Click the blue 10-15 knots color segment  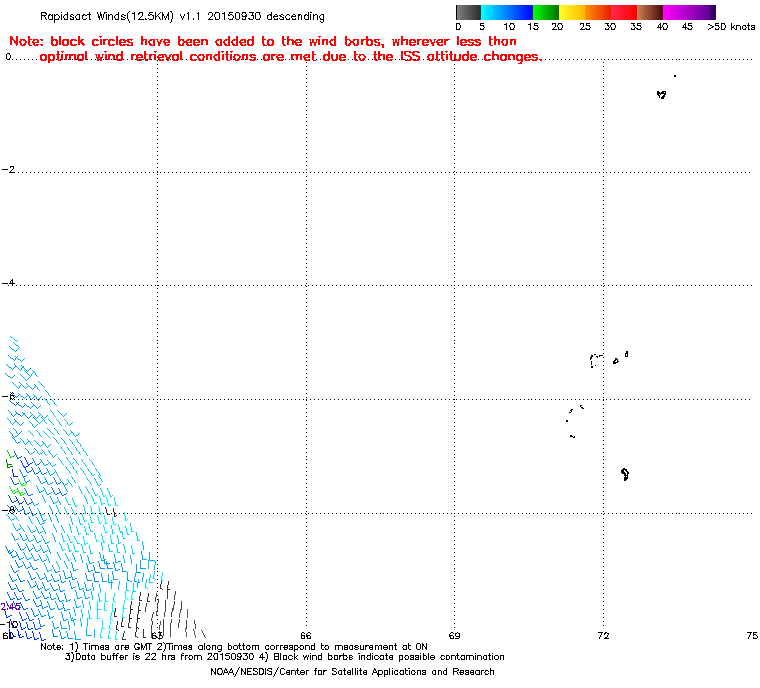(520, 12)
